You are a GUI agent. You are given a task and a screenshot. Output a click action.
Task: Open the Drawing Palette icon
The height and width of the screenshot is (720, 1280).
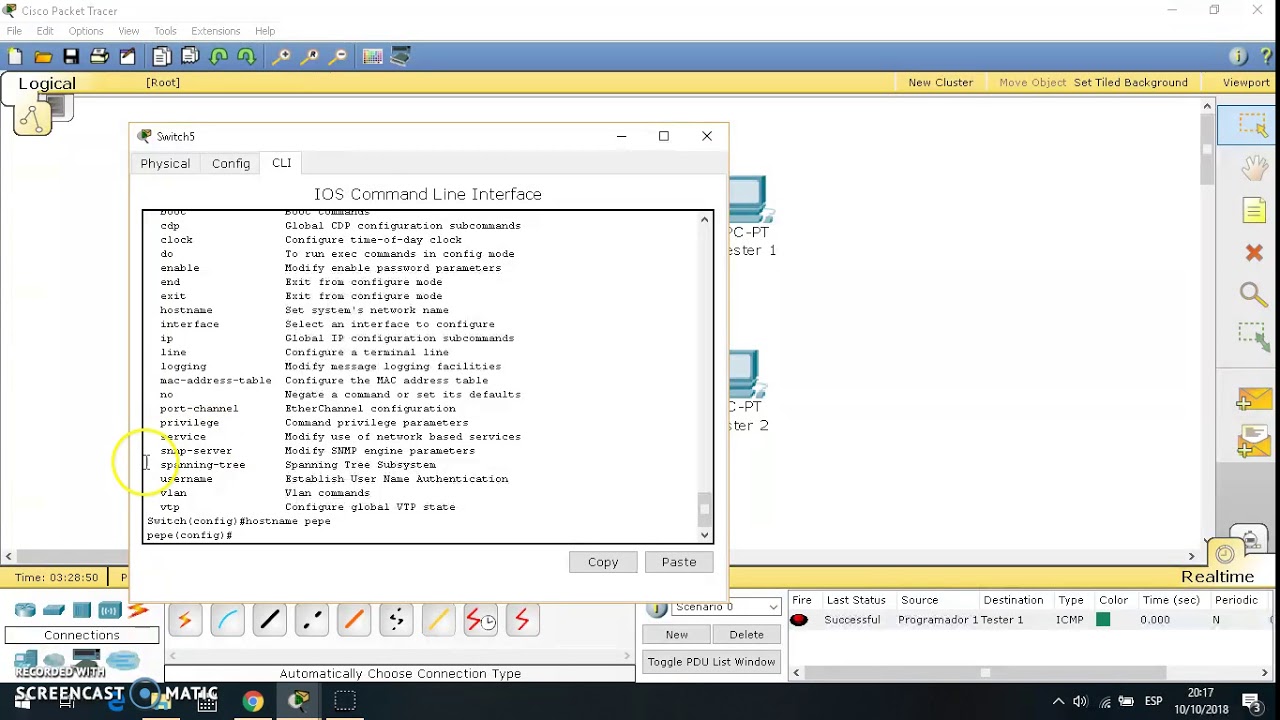pyautogui.click(x=373, y=57)
